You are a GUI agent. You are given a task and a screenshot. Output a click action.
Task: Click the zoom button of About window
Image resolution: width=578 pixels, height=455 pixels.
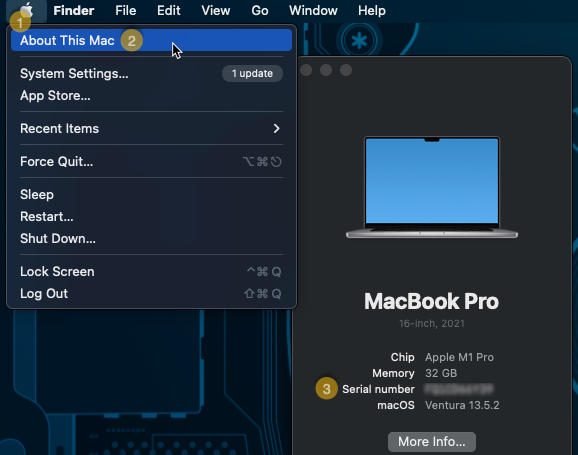(x=346, y=70)
